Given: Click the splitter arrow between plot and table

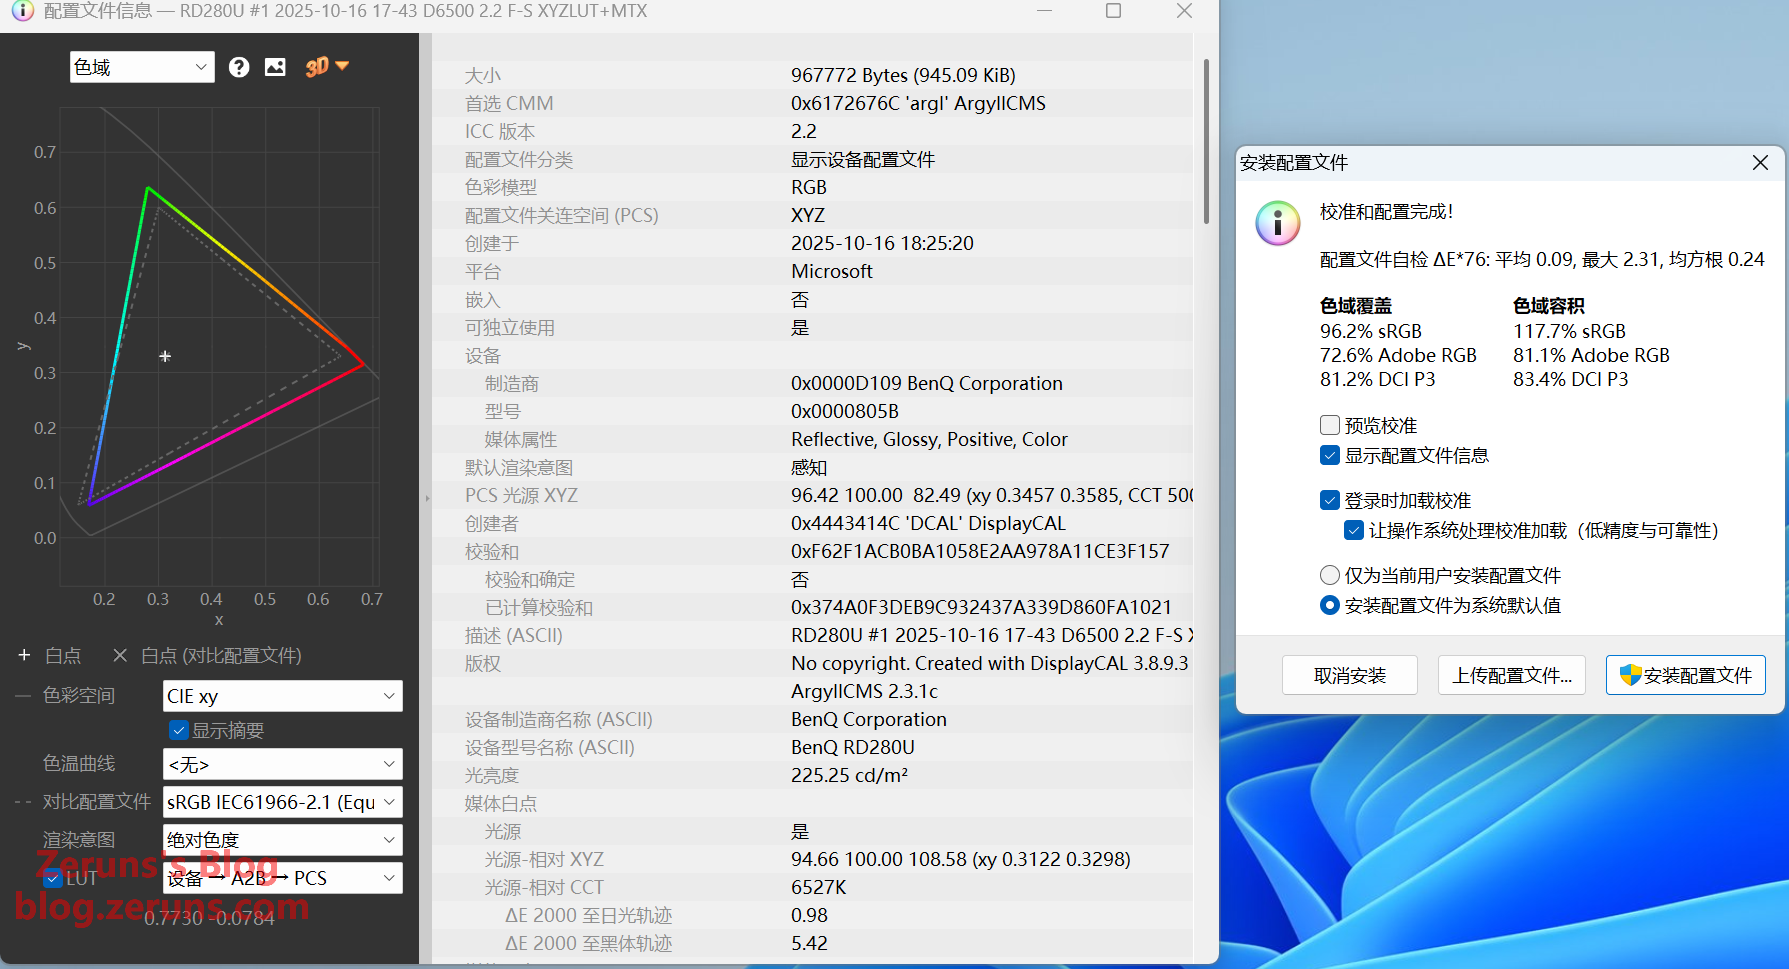Looking at the screenshot, I should coord(427,497).
